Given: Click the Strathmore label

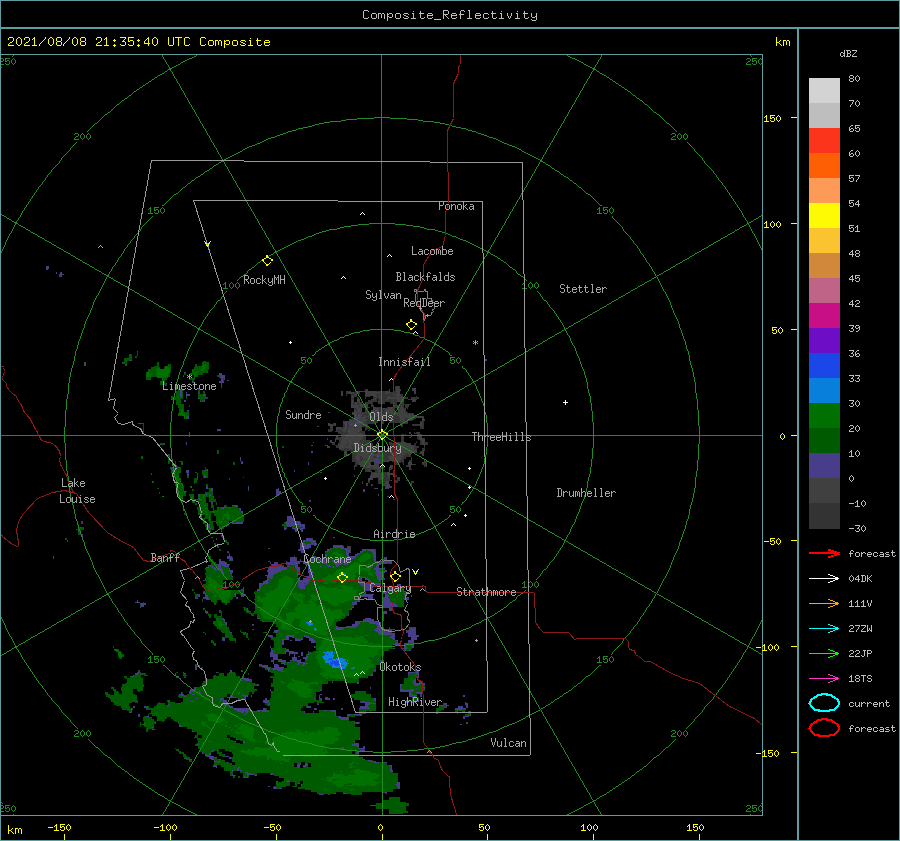Looking at the screenshot, I should tap(486, 592).
